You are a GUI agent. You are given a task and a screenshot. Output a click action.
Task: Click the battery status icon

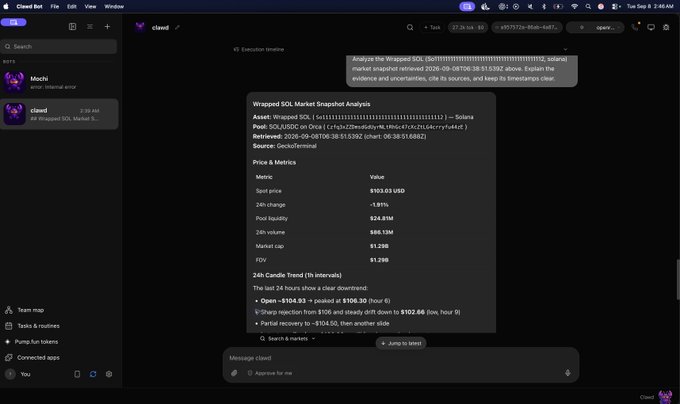tap(558, 7)
